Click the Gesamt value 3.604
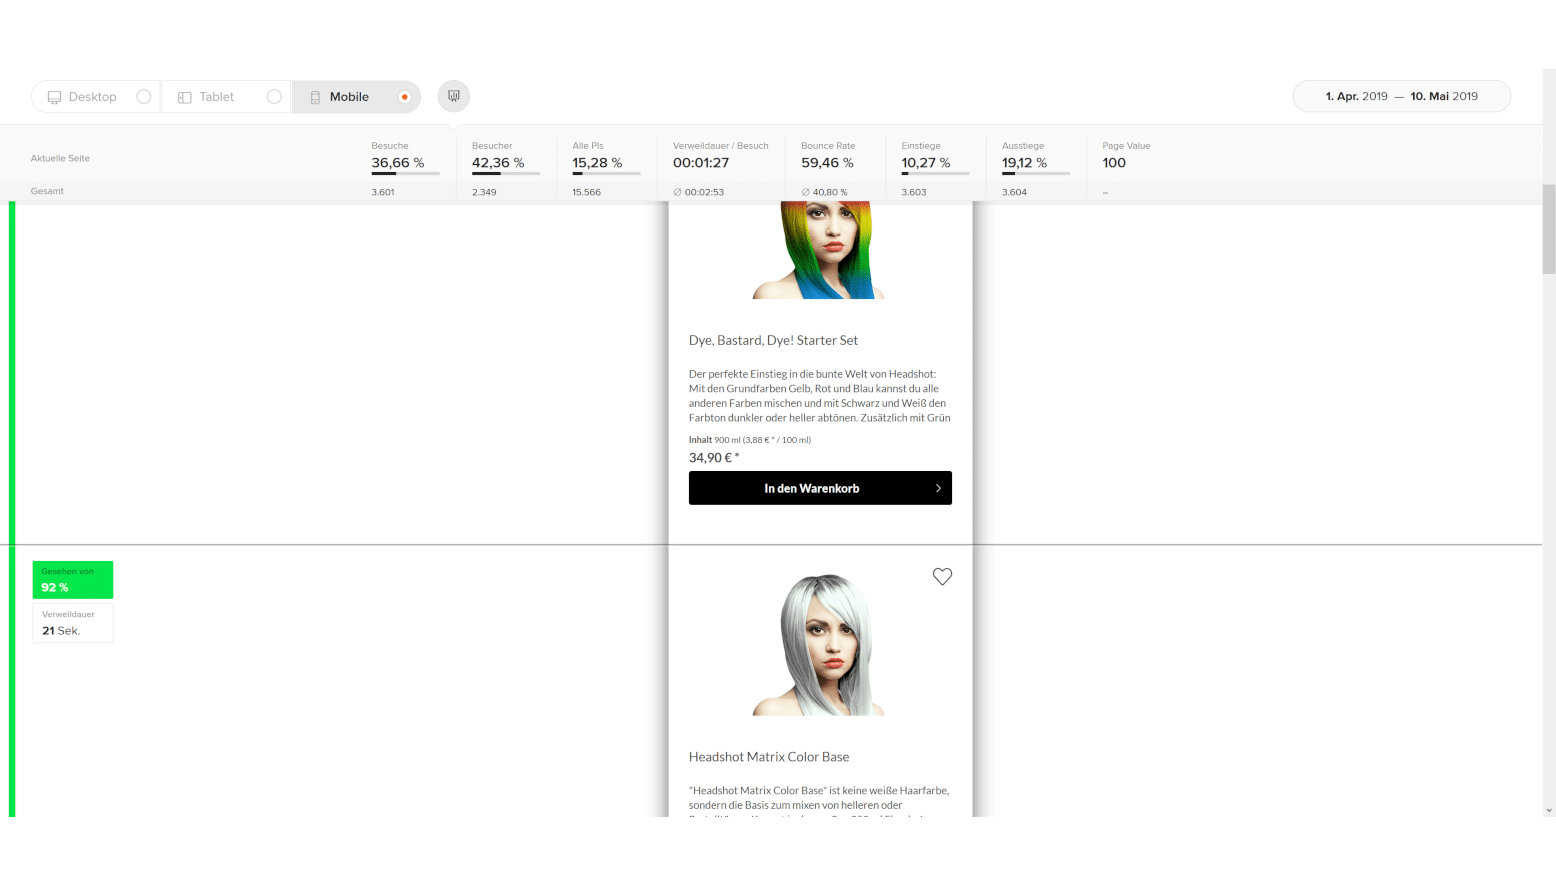1556x886 pixels. point(1014,192)
